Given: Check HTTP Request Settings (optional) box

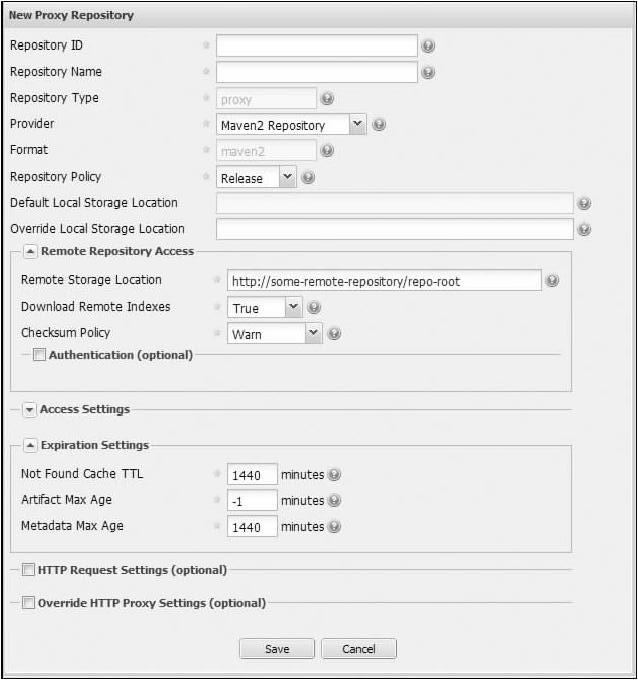Looking at the screenshot, I should 28,570.
